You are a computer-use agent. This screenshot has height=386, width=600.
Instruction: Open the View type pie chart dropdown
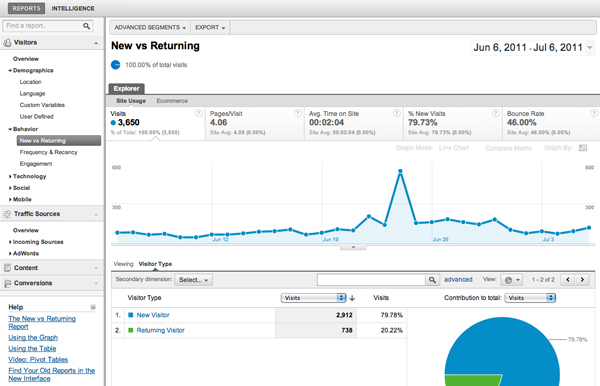click(512, 280)
